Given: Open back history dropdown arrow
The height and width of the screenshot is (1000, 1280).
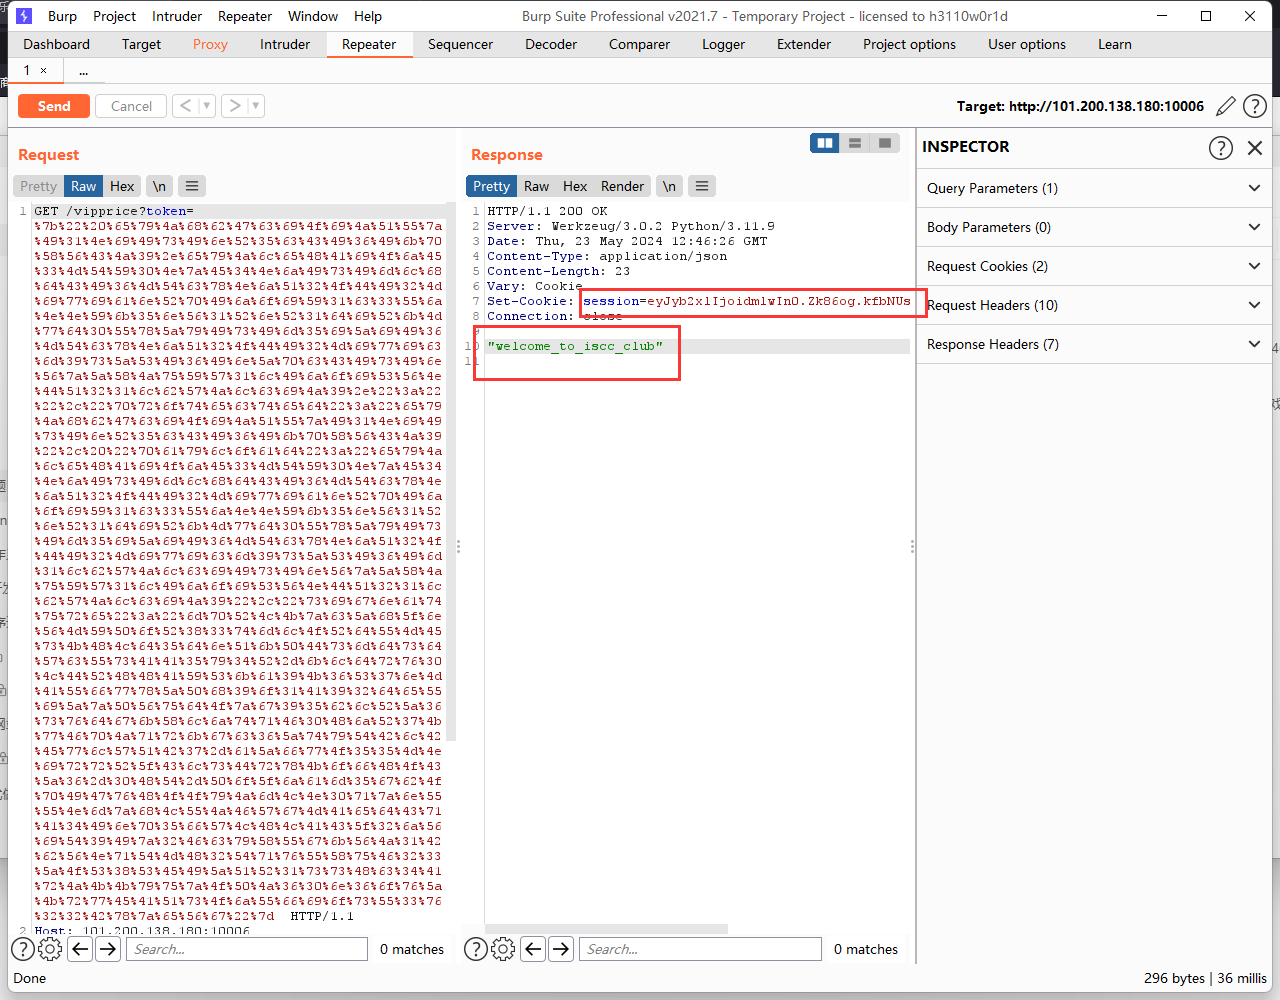Looking at the screenshot, I should click(x=207, y=106).
